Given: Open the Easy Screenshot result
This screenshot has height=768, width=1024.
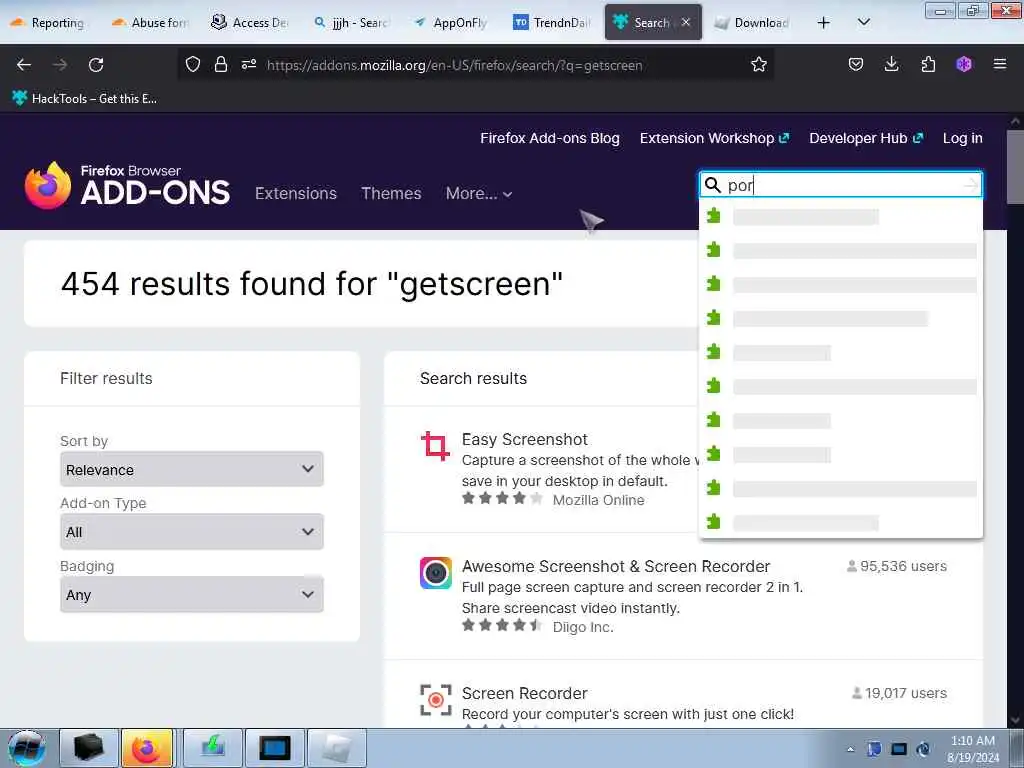Looking at the screenshot, I should click(x=524, y=439).
